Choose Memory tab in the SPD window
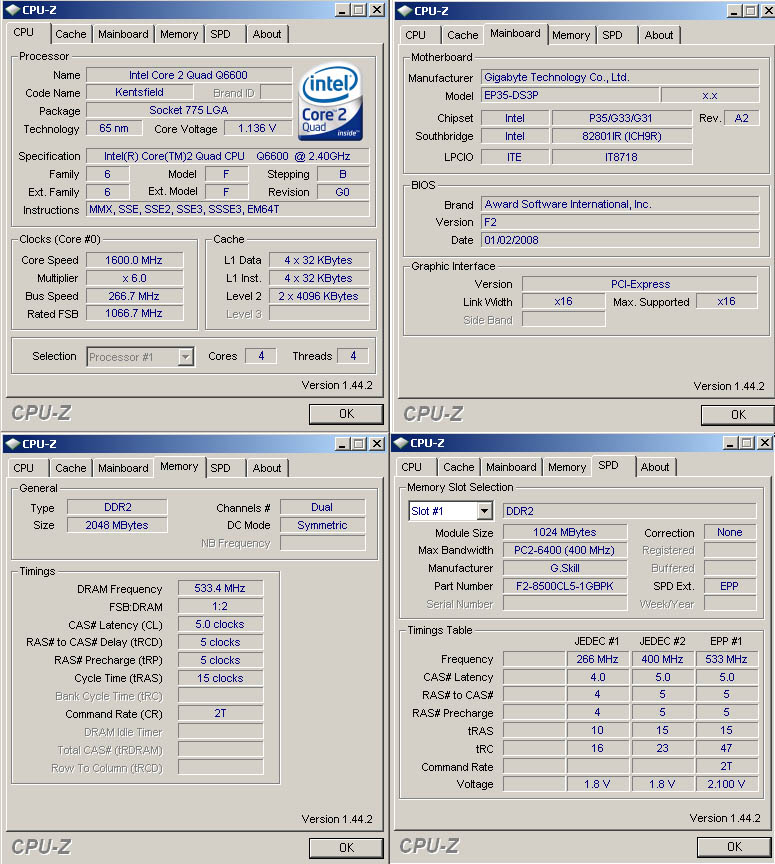 pos(567,467)
